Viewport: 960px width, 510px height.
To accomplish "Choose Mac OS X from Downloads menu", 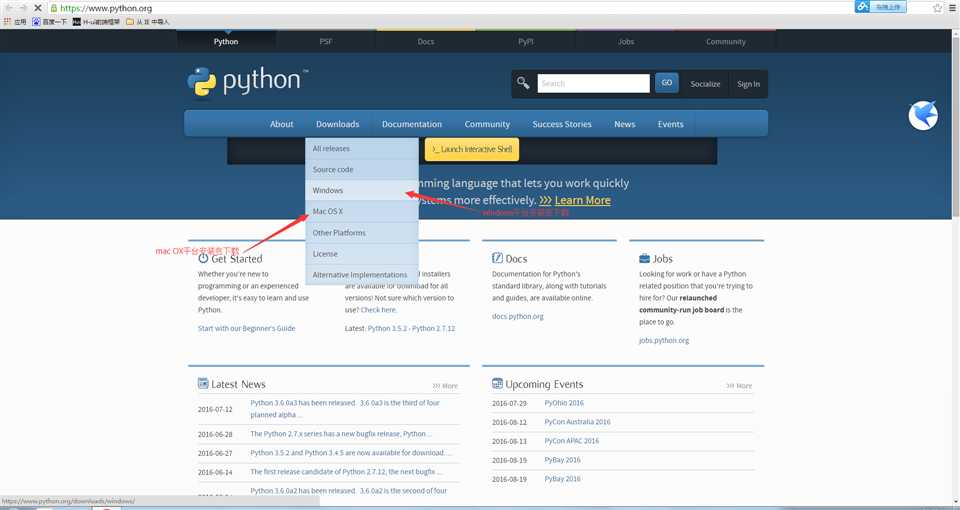I will point(362,211).
